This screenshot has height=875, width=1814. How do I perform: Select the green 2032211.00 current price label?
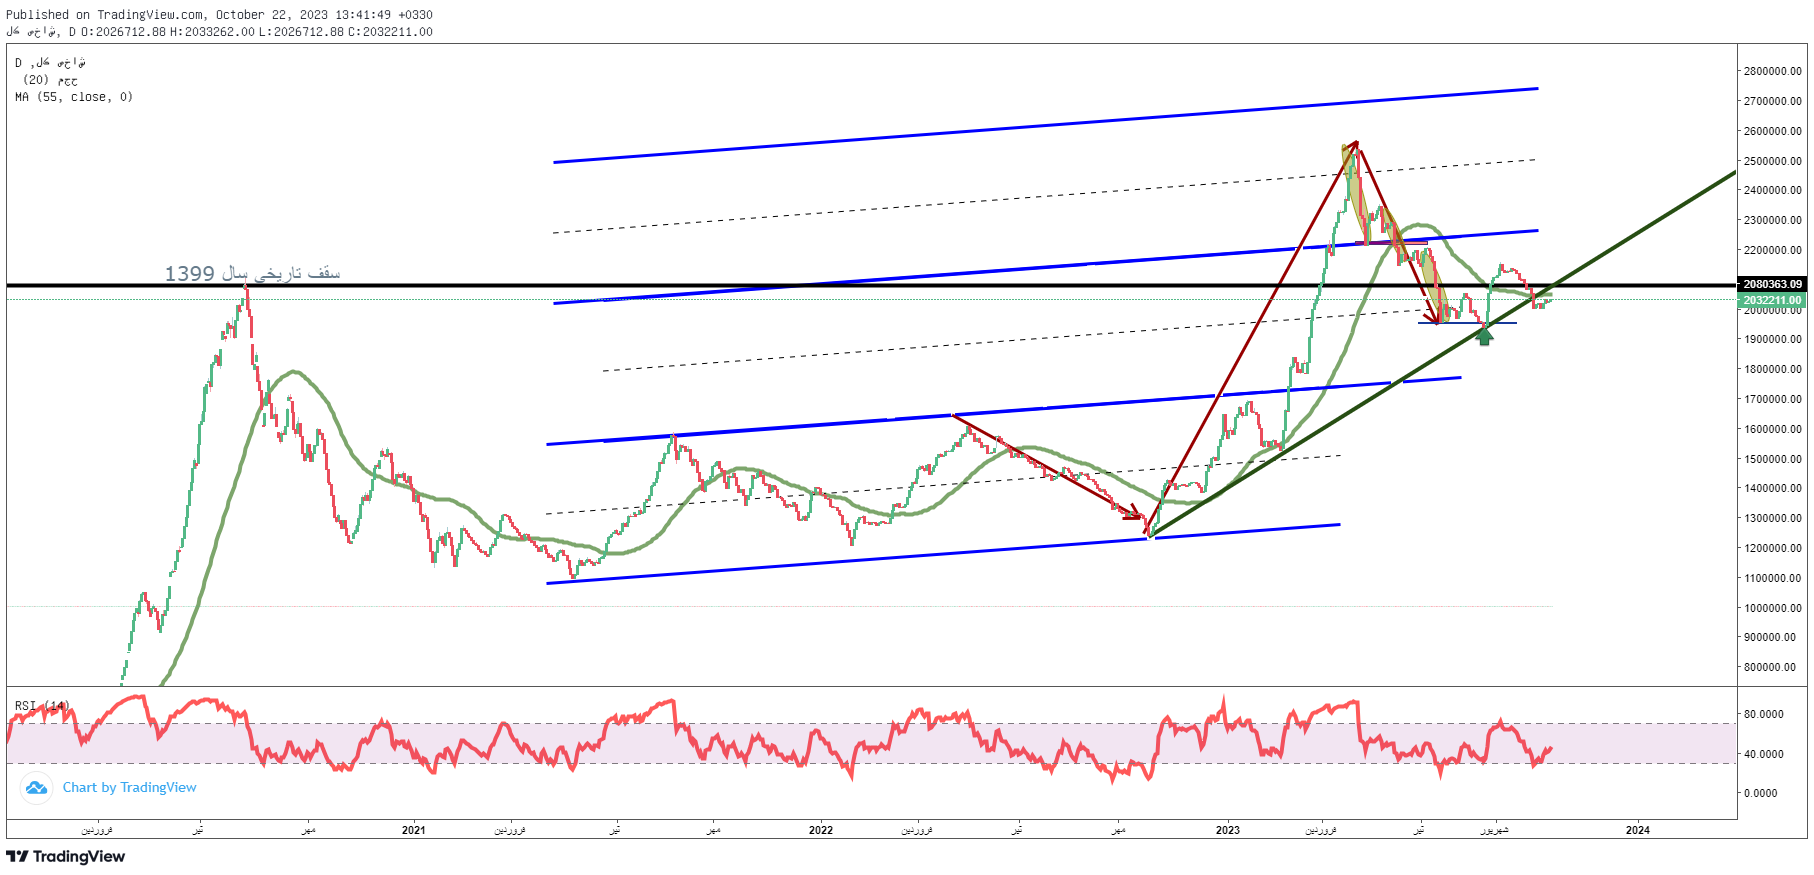coord(1772,300)
